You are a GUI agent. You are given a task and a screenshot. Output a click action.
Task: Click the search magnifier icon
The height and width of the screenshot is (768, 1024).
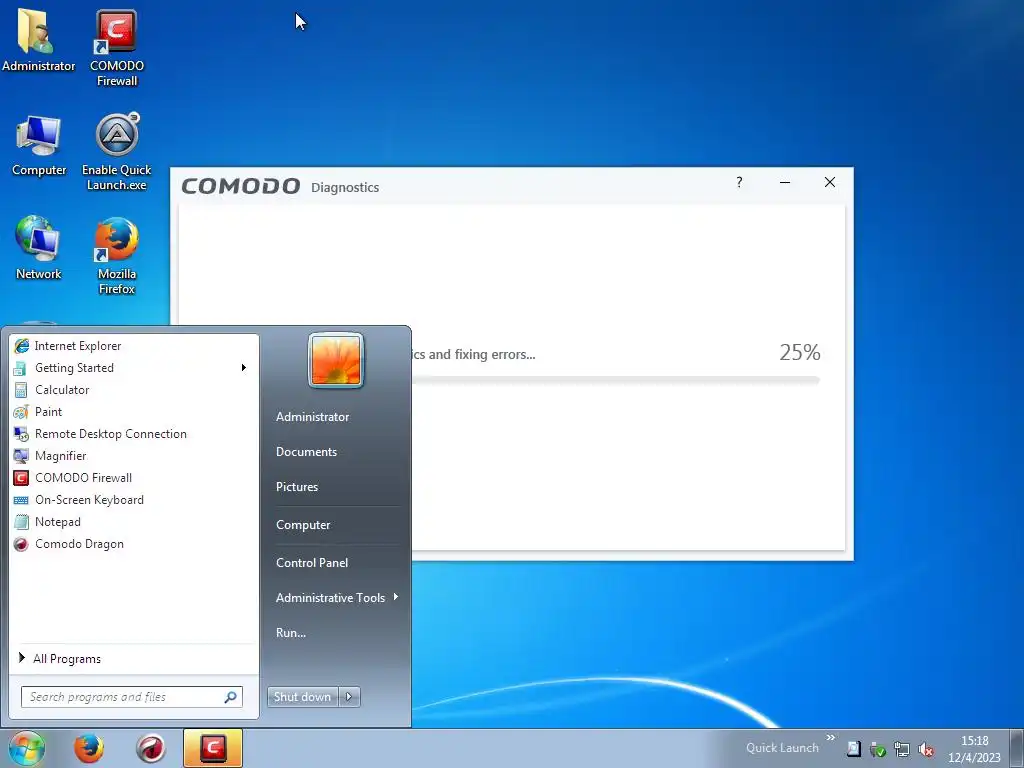(231, 697)
